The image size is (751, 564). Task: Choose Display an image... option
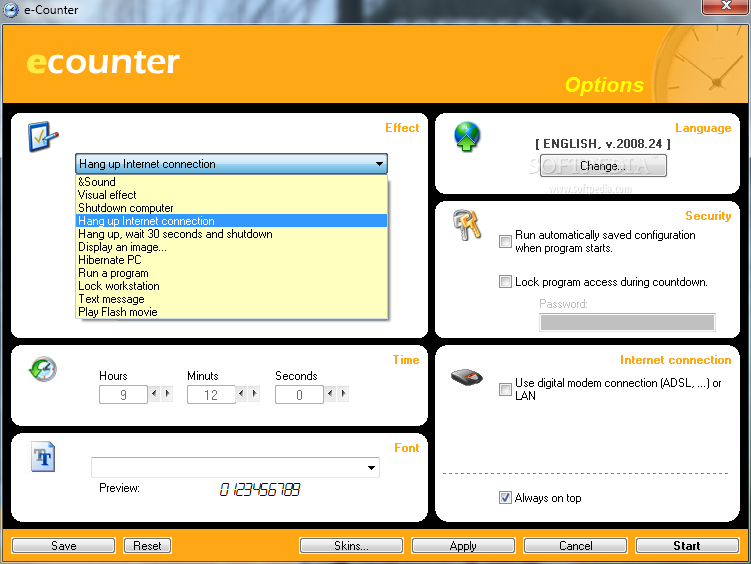tap(232, 247)
